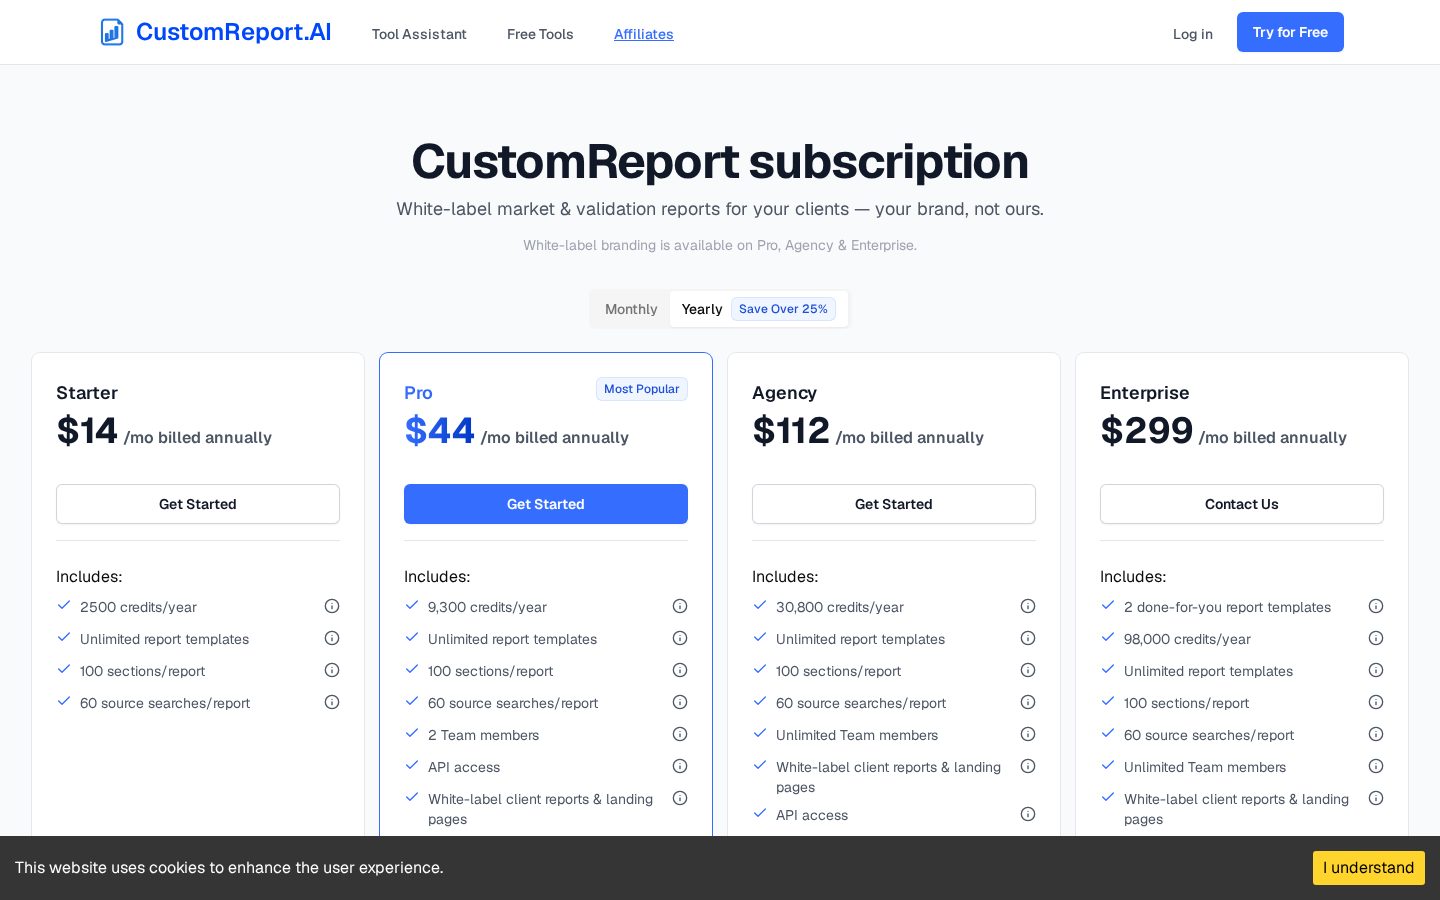Open info icon for Pro API access
This screenshot has height=900, width=1440.
tap(680, 766)
